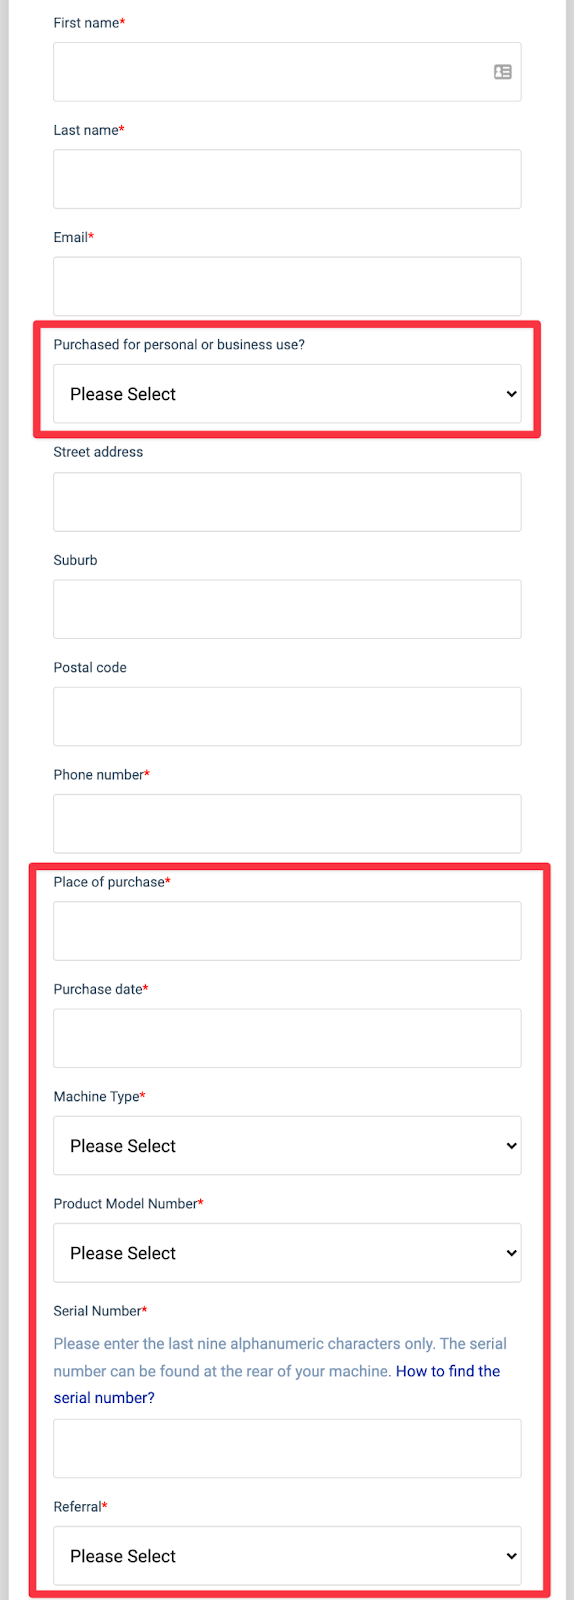Screen dimensions: 574x1600
Task: Click into the Last name field
Action: point(287,179)
